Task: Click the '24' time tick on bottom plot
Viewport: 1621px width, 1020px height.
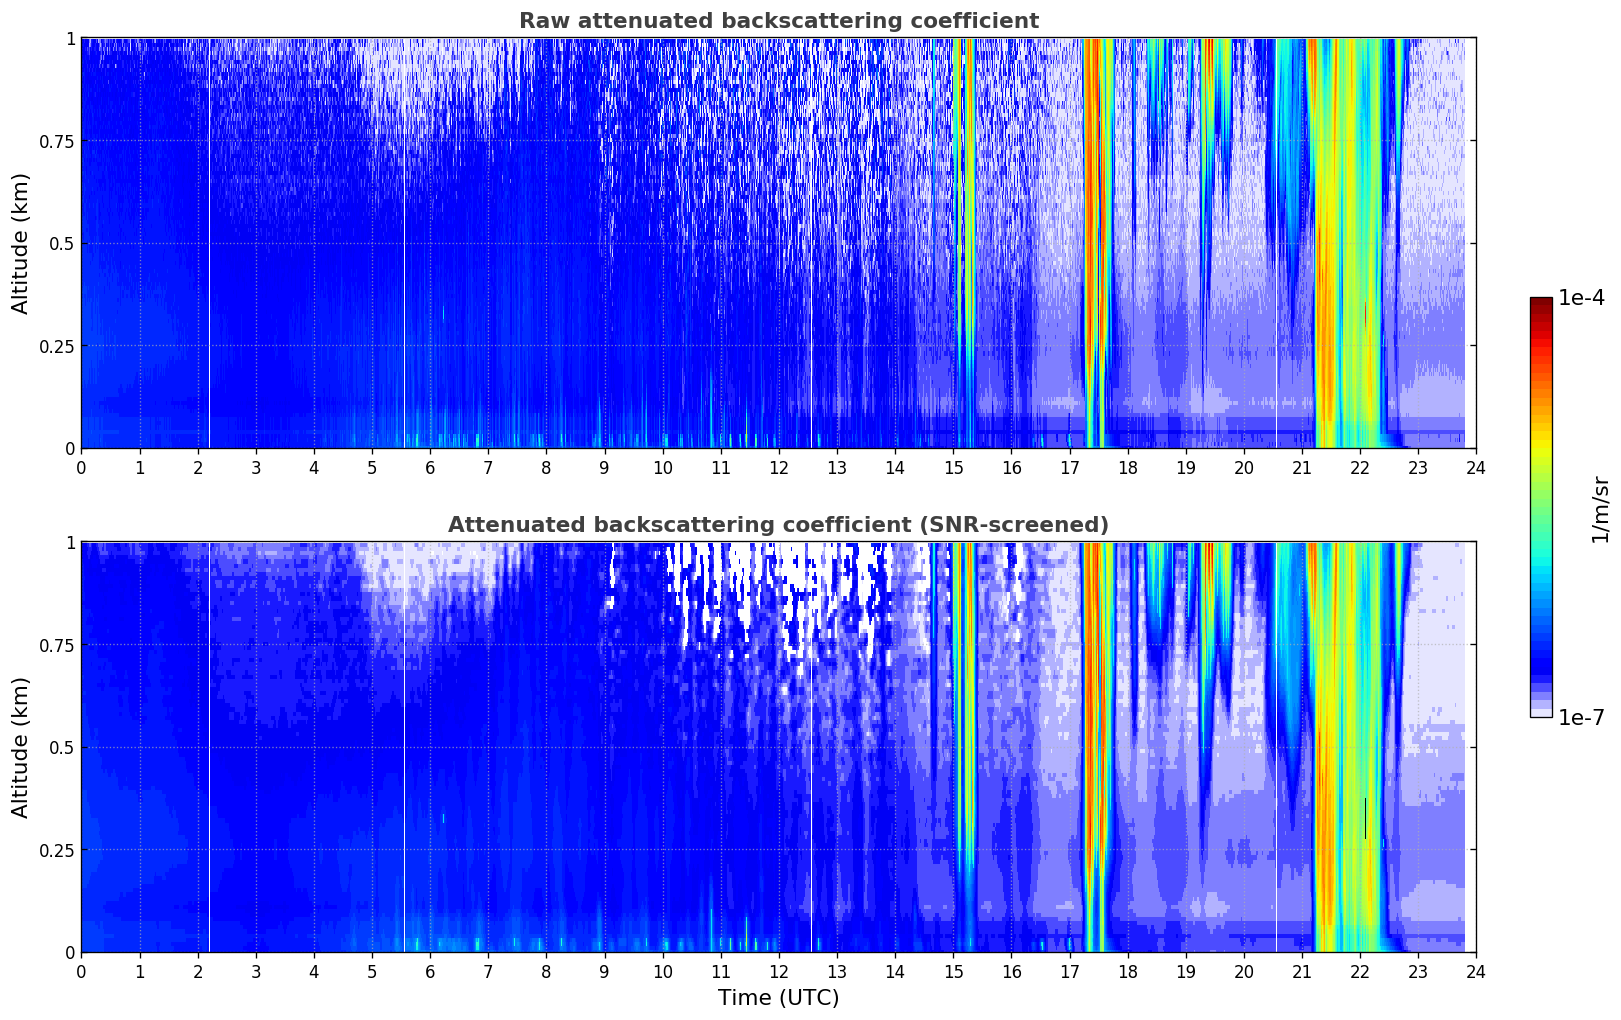Action: (1476, 971)
